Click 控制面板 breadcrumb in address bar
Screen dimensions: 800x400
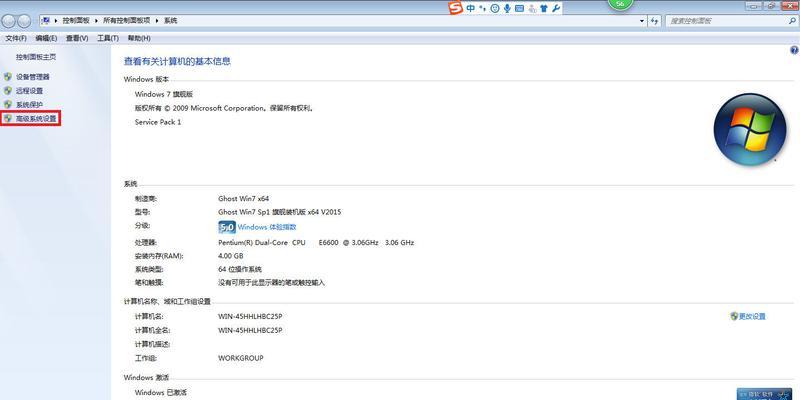[x=76, y=21]
